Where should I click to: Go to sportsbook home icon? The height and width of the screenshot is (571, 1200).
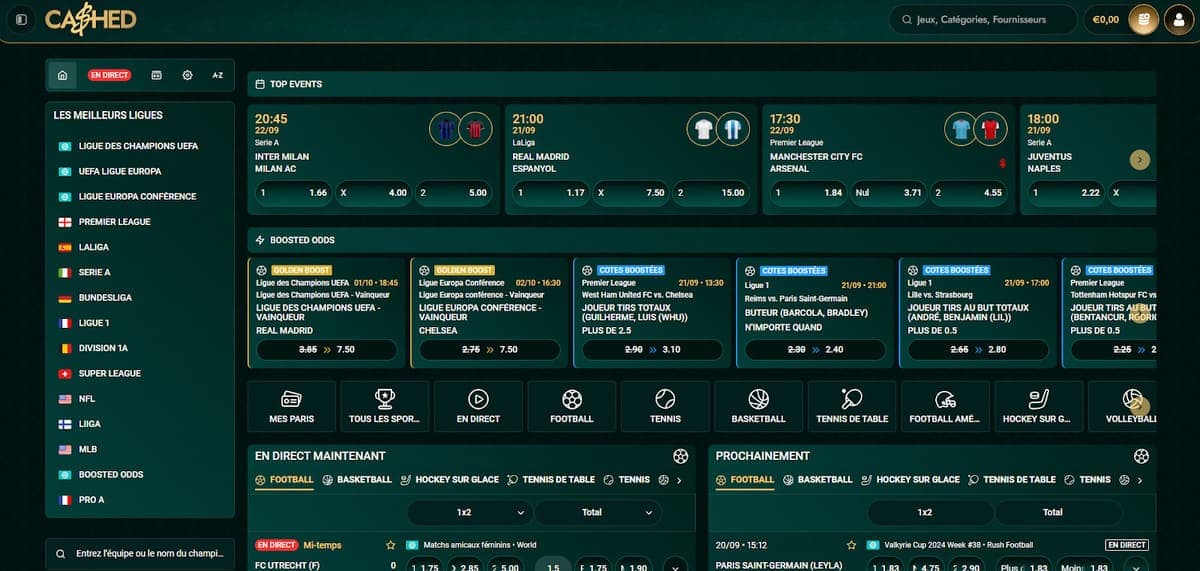coord(63,75)
